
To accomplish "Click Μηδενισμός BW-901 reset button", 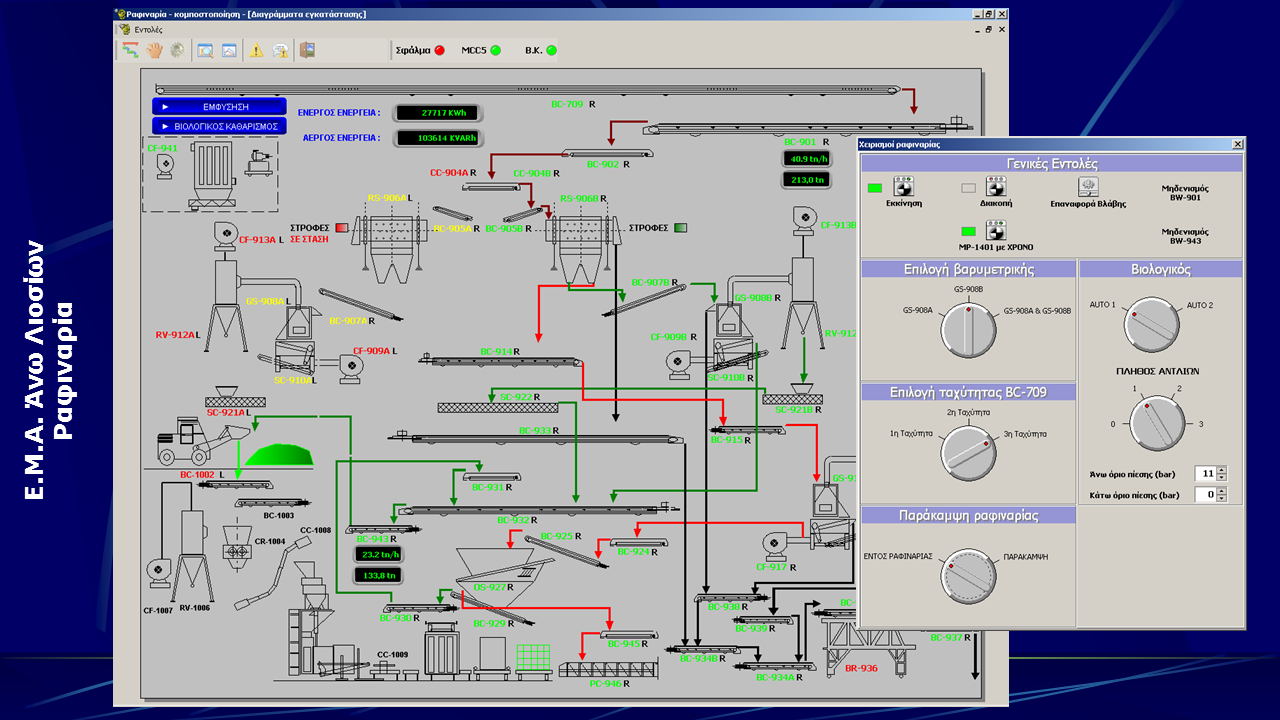I will tap(1185, 193).
